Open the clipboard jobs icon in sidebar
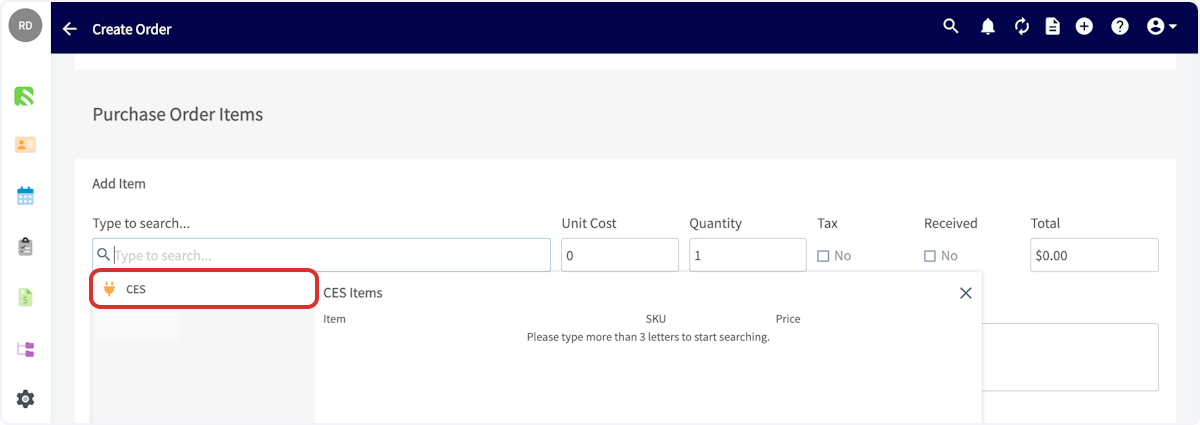Image resolution: width=1200 pixels, height=425 pixels. (x=25, y=246)
